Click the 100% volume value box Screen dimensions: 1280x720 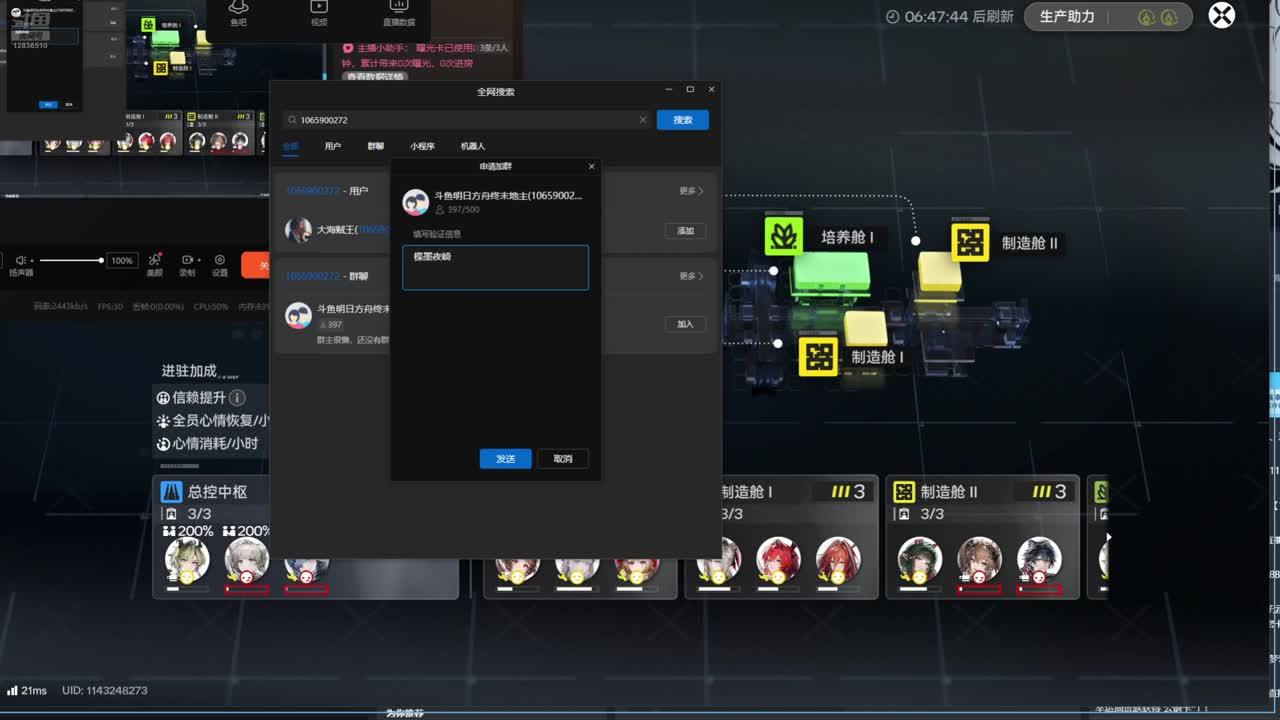point(122,260)
